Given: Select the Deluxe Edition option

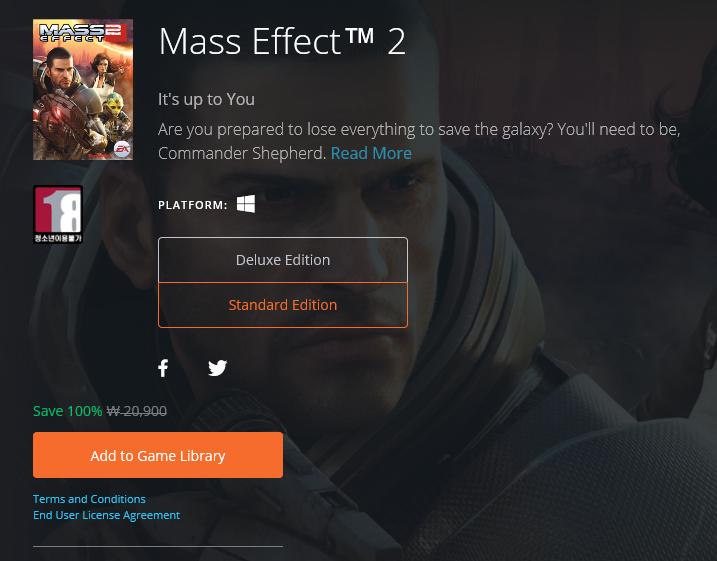Looking at the screenshot, I should 283,260.
